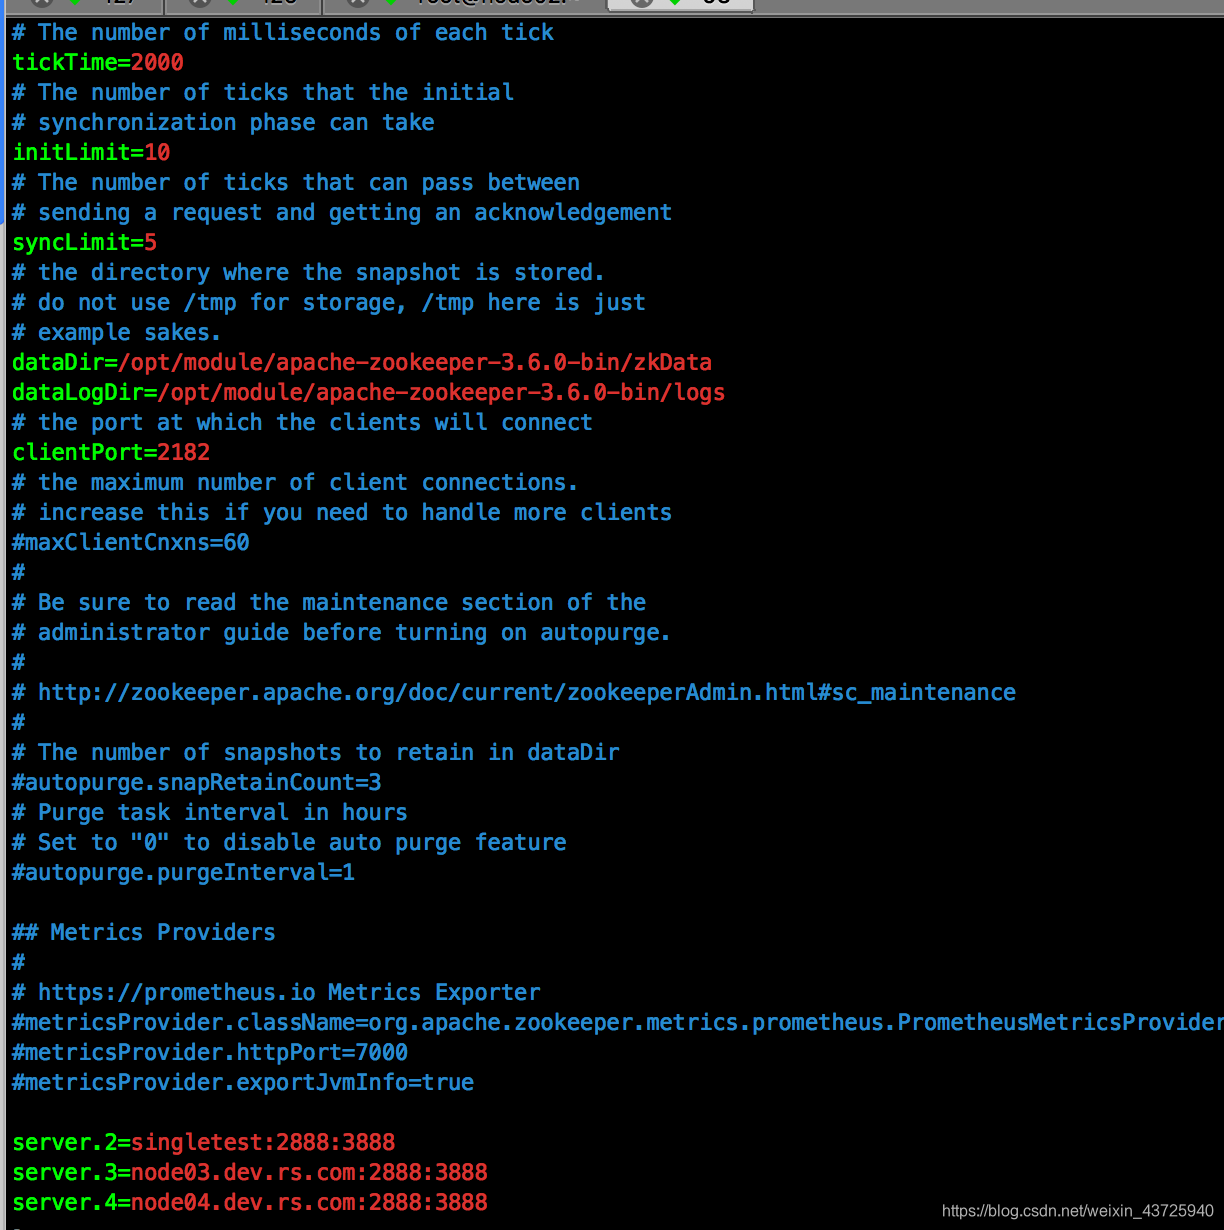Click comment 'Purge task interval in hours'
This screenshot has height=1230, width=1224.
[x=210, y=812]
